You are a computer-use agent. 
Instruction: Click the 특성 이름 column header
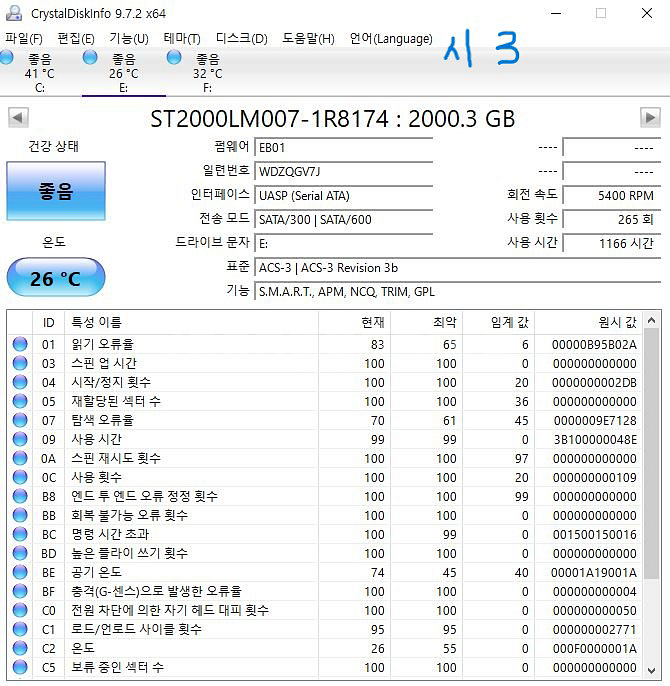tap(95, 322)
